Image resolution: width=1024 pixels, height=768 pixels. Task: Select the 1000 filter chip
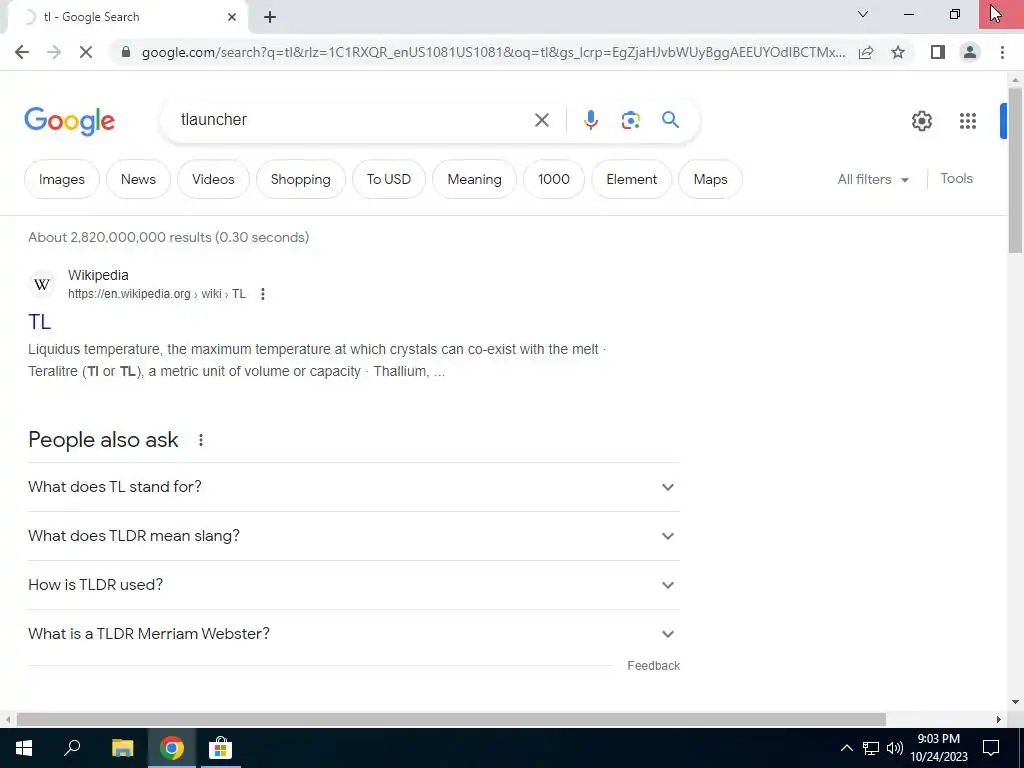(554, 179)
